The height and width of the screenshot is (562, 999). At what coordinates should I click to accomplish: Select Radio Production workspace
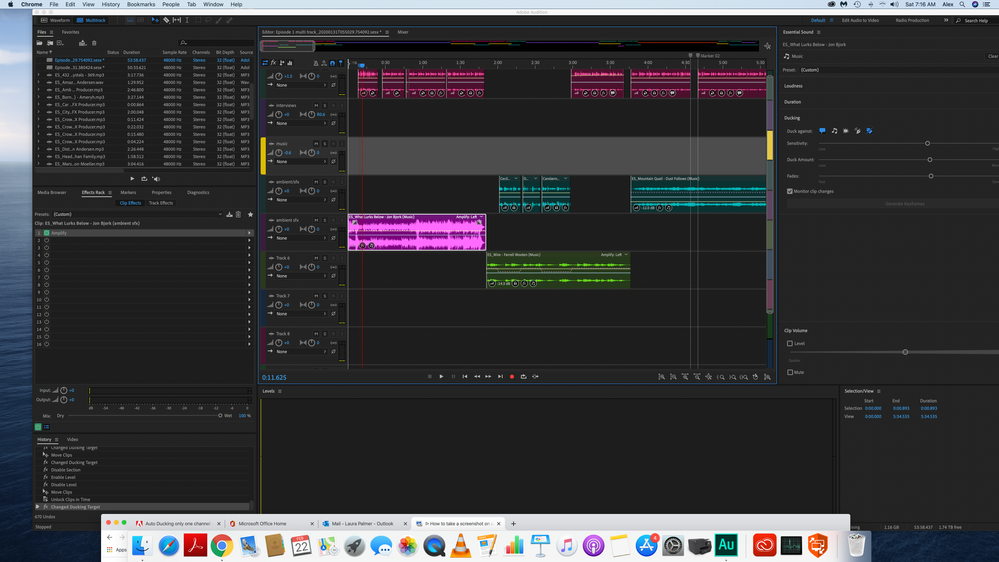point(912,20)
